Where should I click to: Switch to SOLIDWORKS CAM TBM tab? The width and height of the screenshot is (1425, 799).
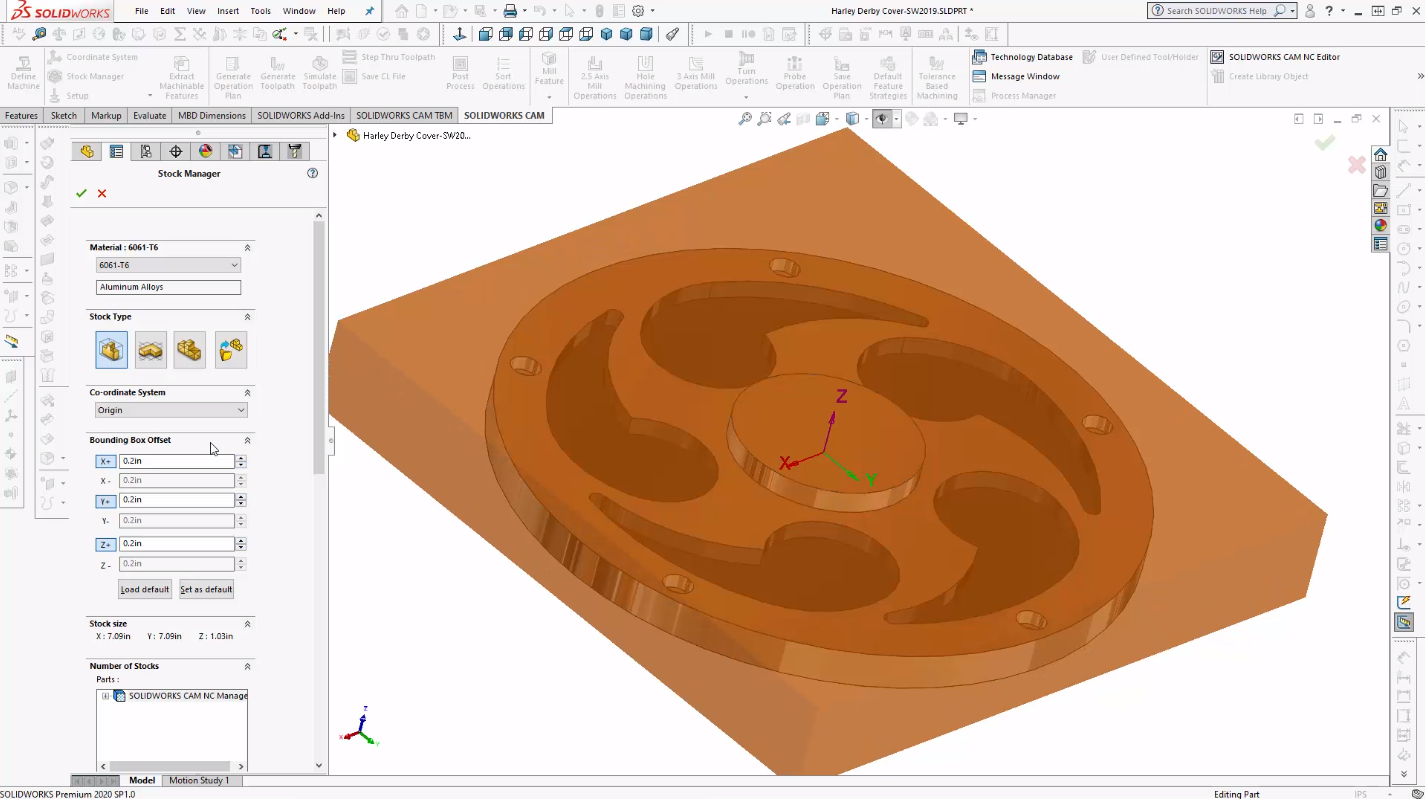tap(404, 115)
